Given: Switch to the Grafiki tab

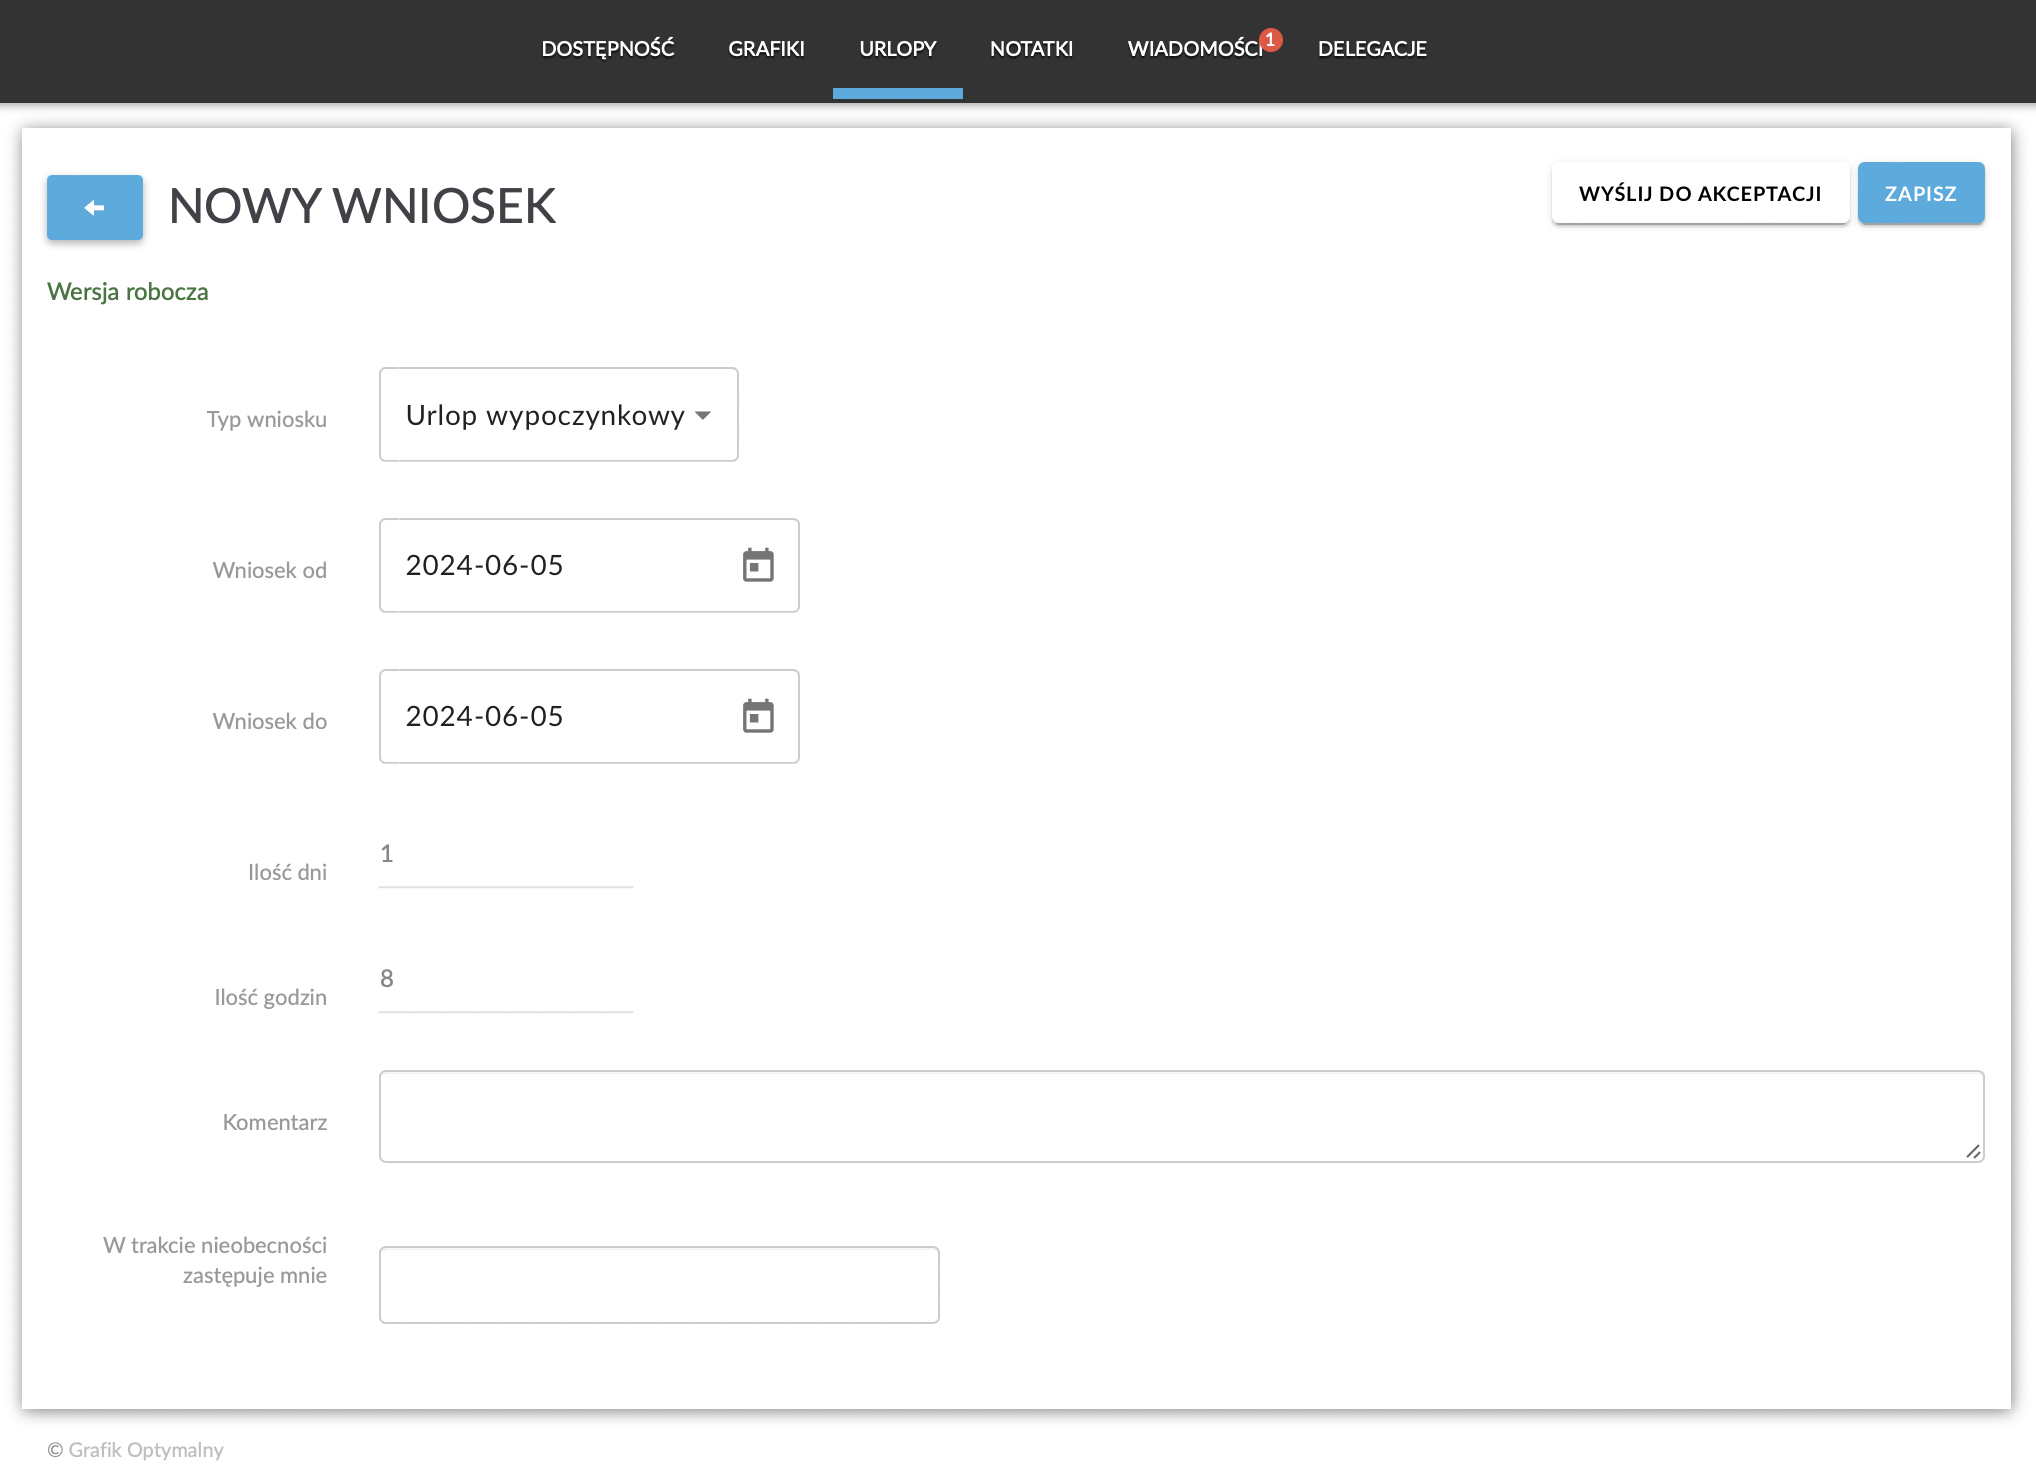Looking at the screenshot, I should click(766, 49).
